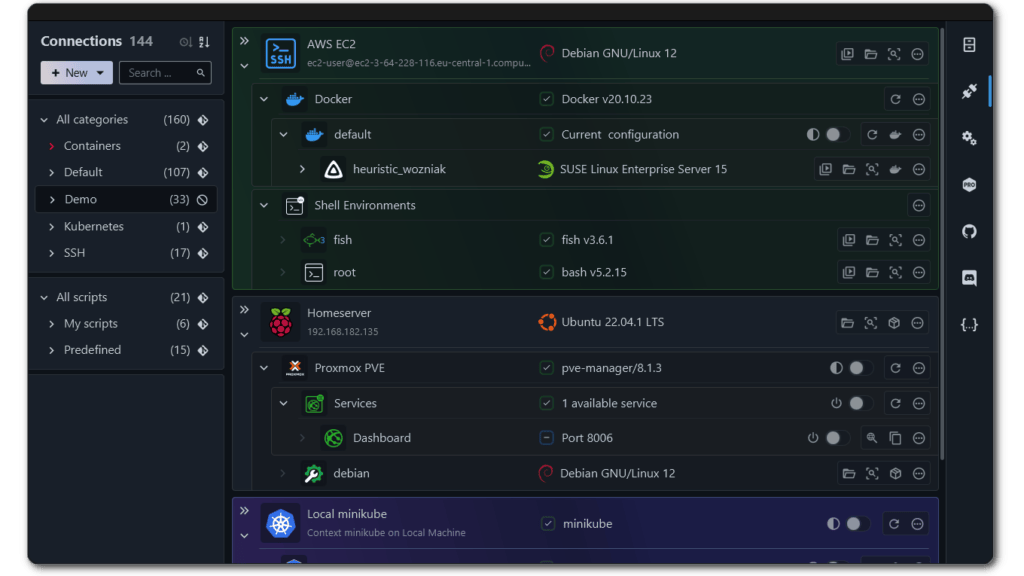This screenshot has height=576, width=1024.
Task: Click the API braces icon in sidebar
Action: tap(968, 325)
